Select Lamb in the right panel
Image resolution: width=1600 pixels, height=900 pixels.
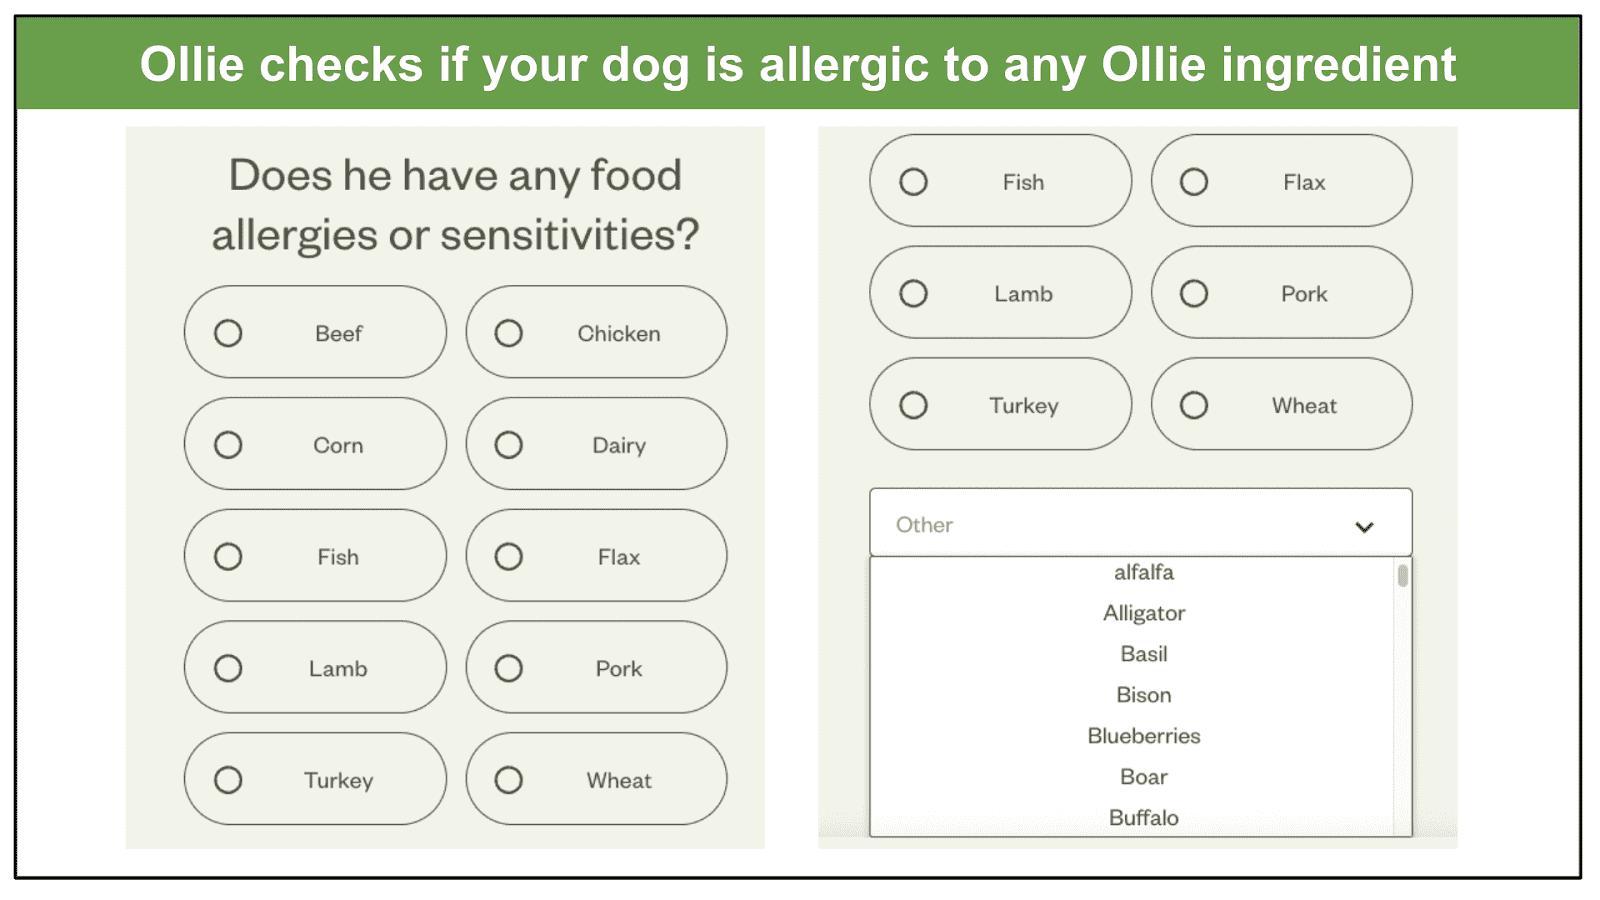pyautogui.click(x=1001, y=293)
